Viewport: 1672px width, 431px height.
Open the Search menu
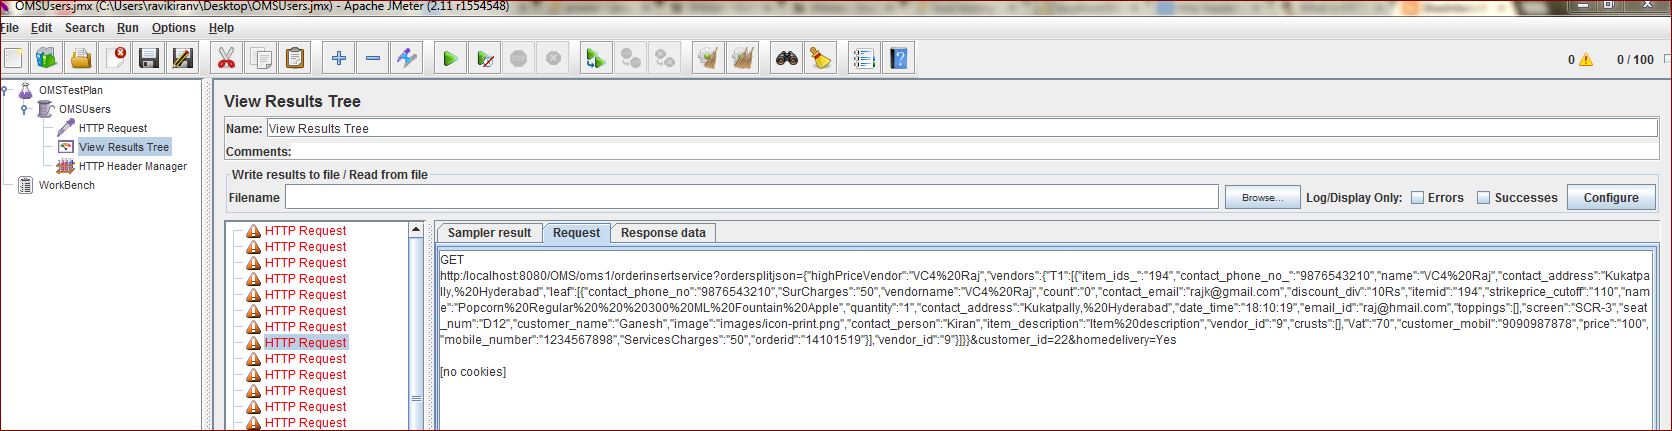[85, 28]
